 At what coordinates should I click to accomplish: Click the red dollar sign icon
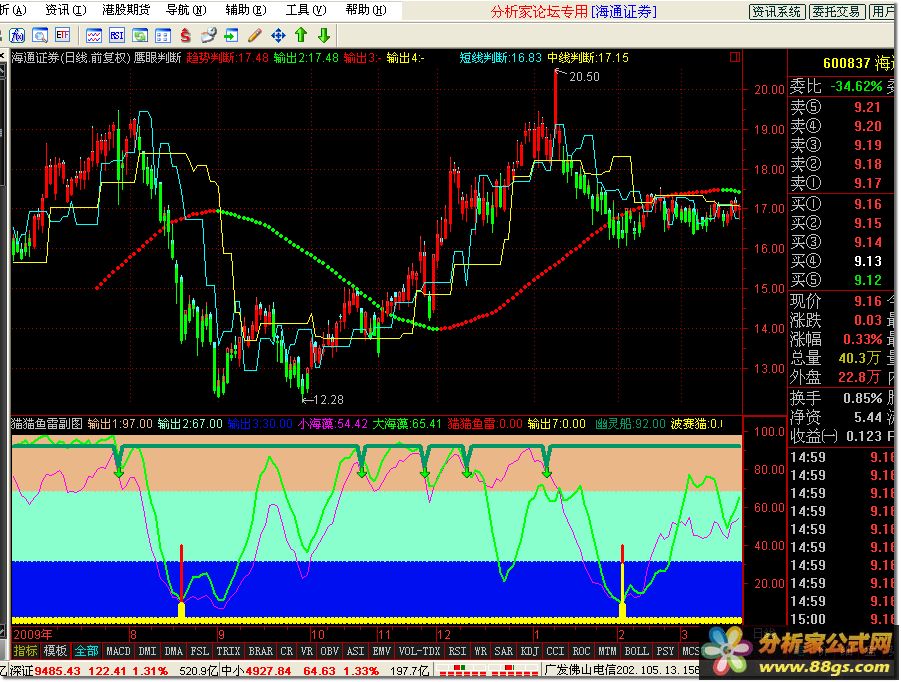[x=185, y=36]
